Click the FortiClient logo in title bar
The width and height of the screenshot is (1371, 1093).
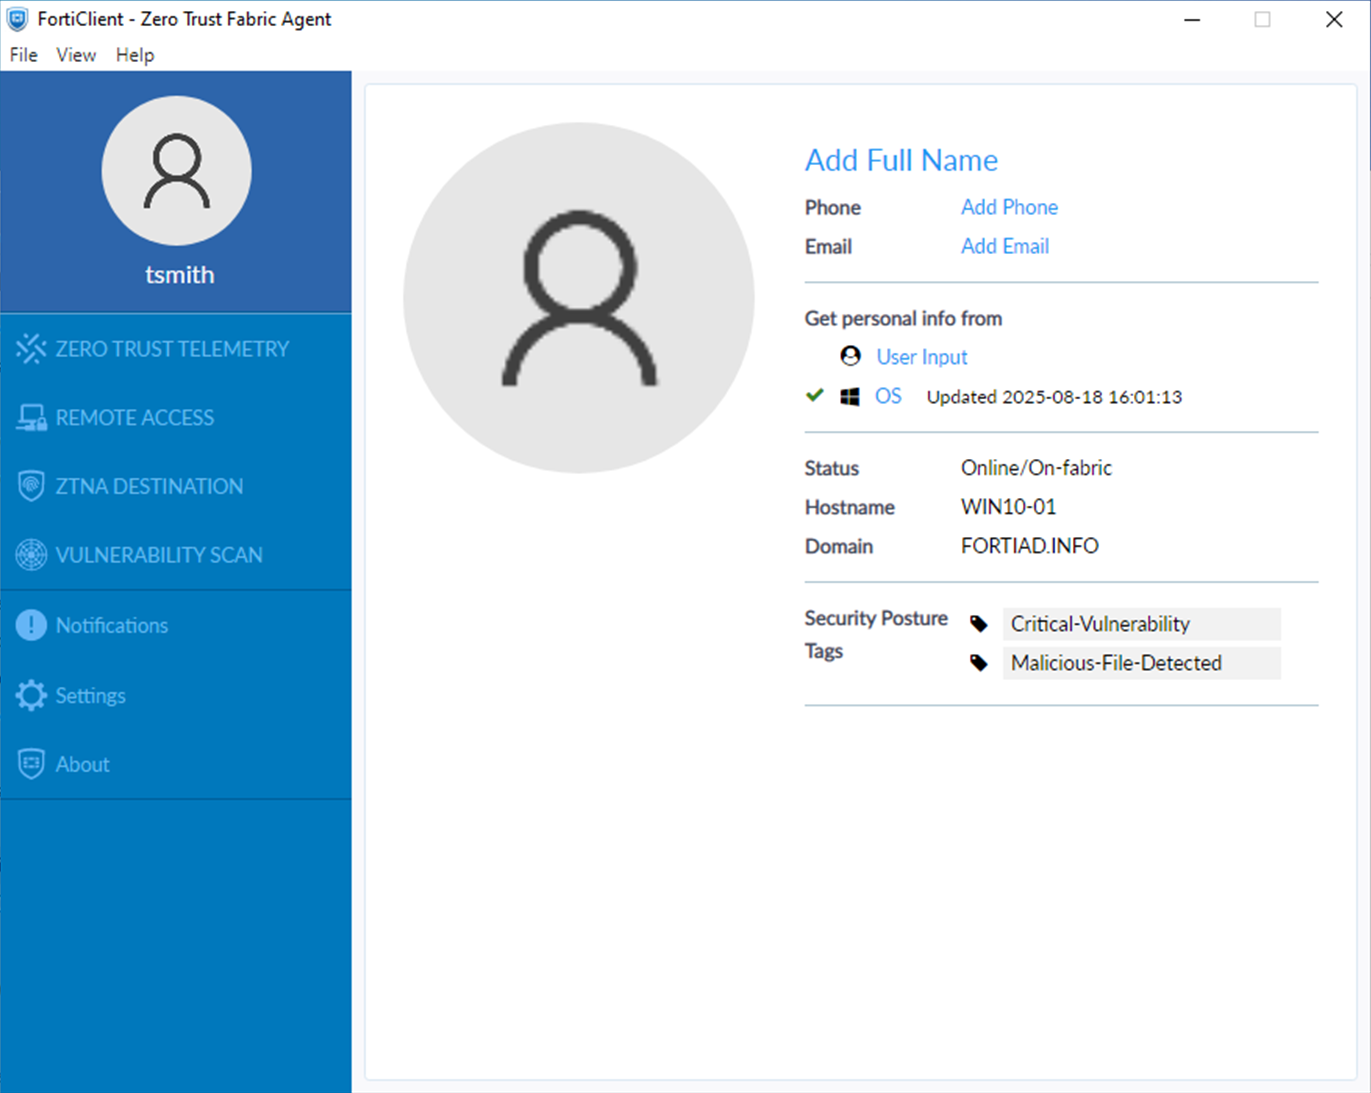18,19
